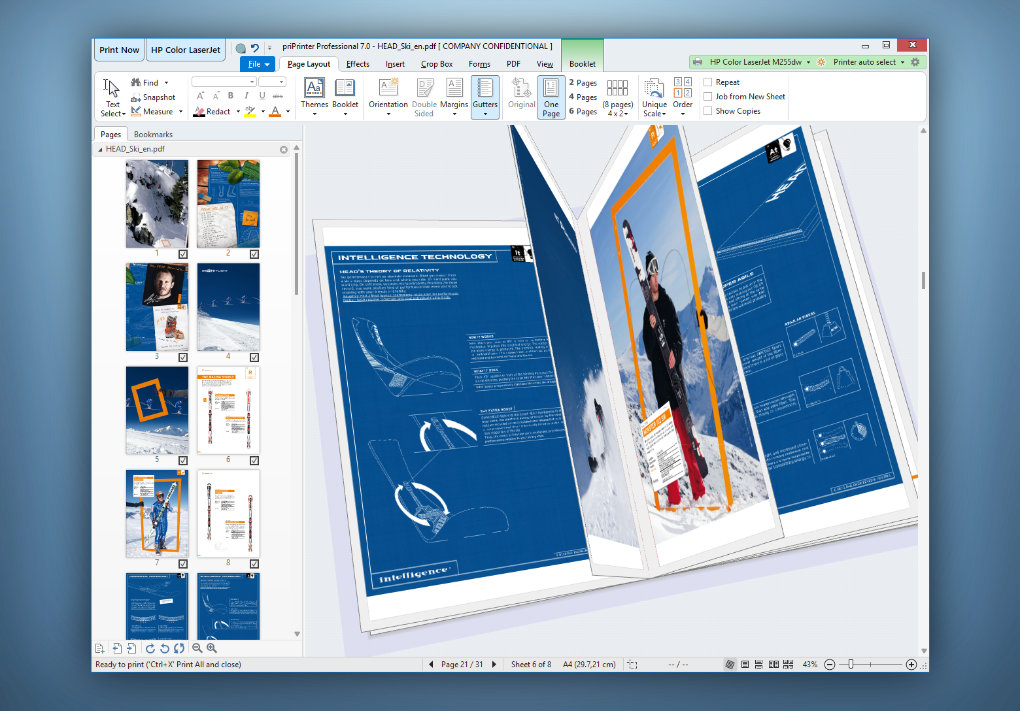Select the Text Select cursor tool
The image size is (1020, 711).
pyautogui.click(x=112, y=98)
